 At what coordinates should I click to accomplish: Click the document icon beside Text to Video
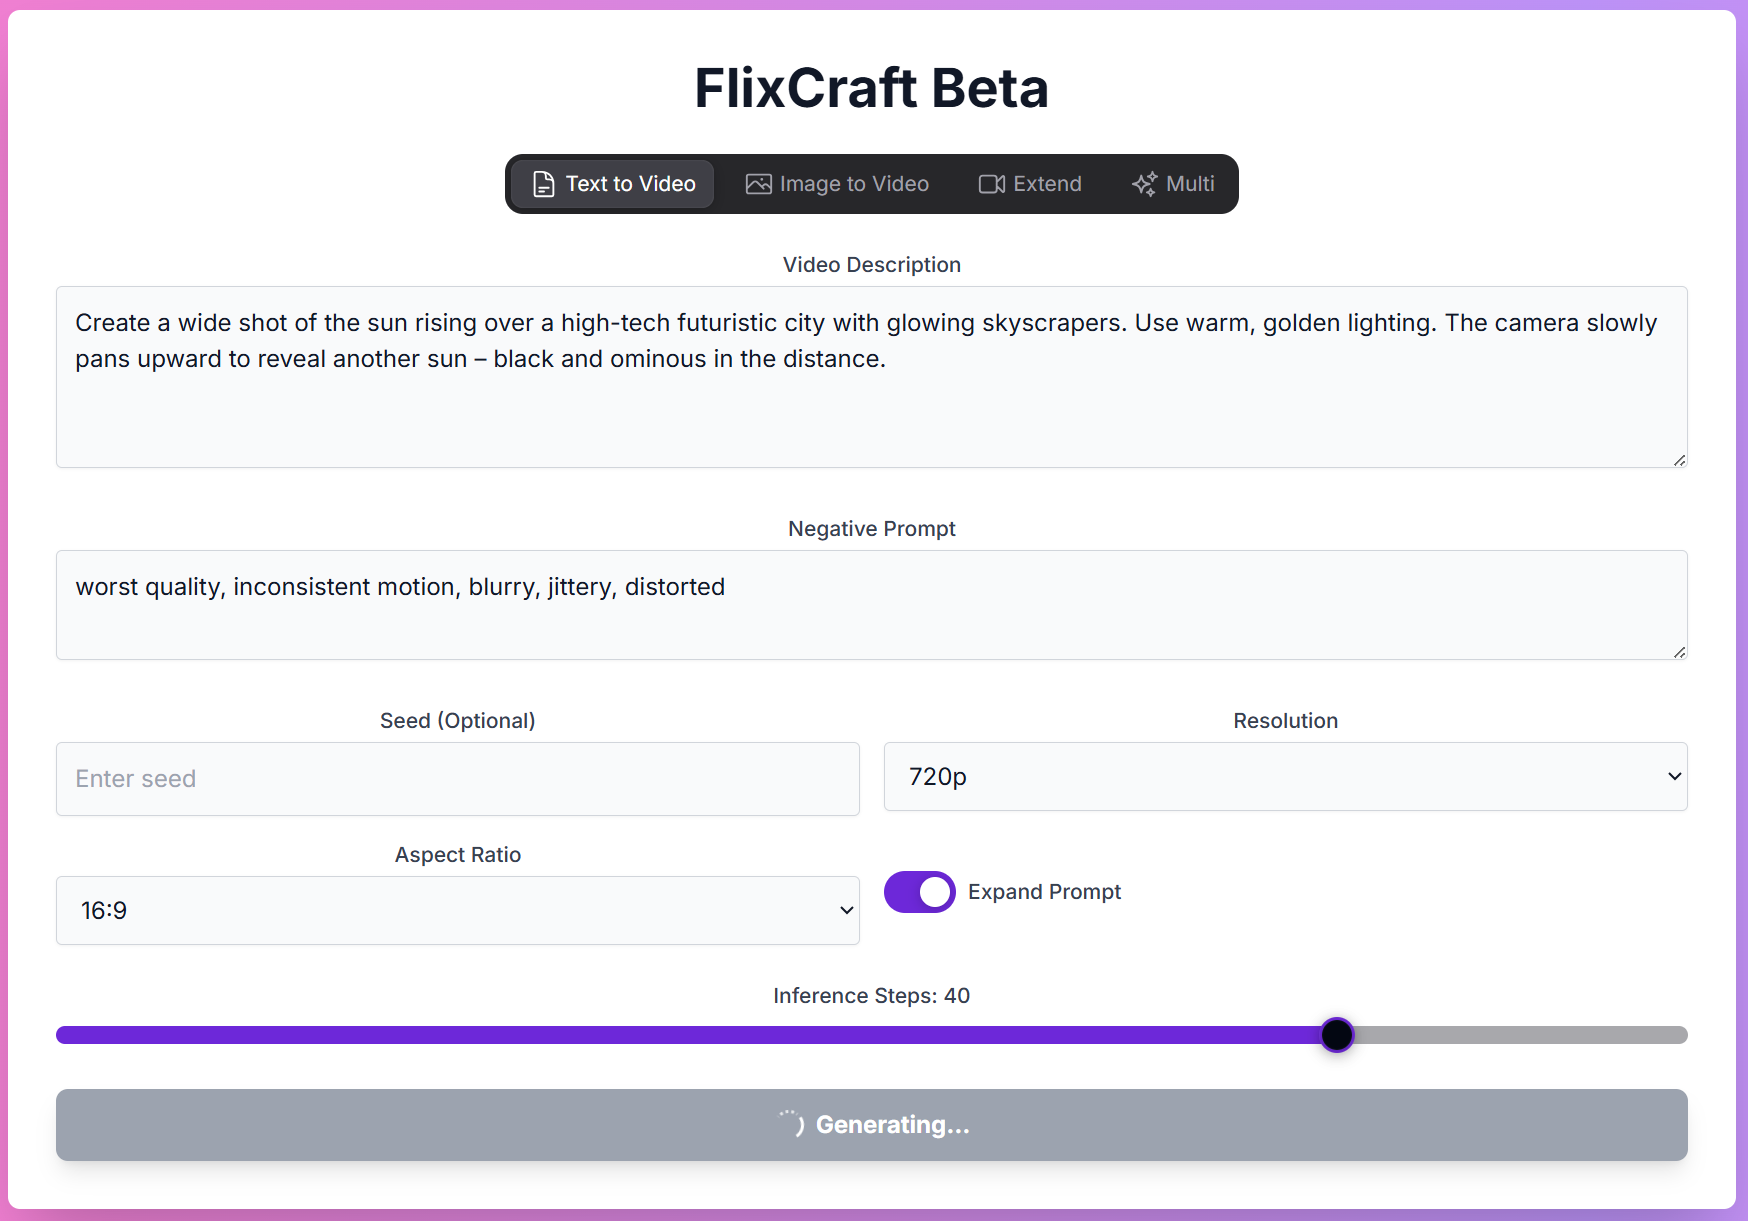coord(543,184)
